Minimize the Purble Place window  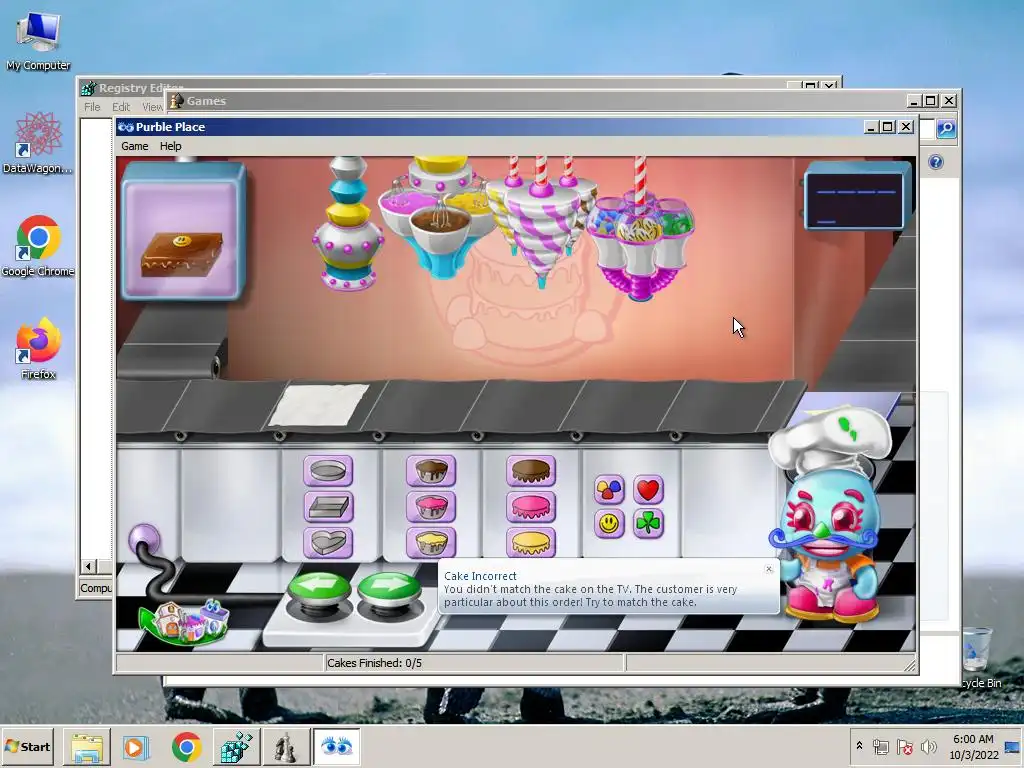[x=871, y=127]
